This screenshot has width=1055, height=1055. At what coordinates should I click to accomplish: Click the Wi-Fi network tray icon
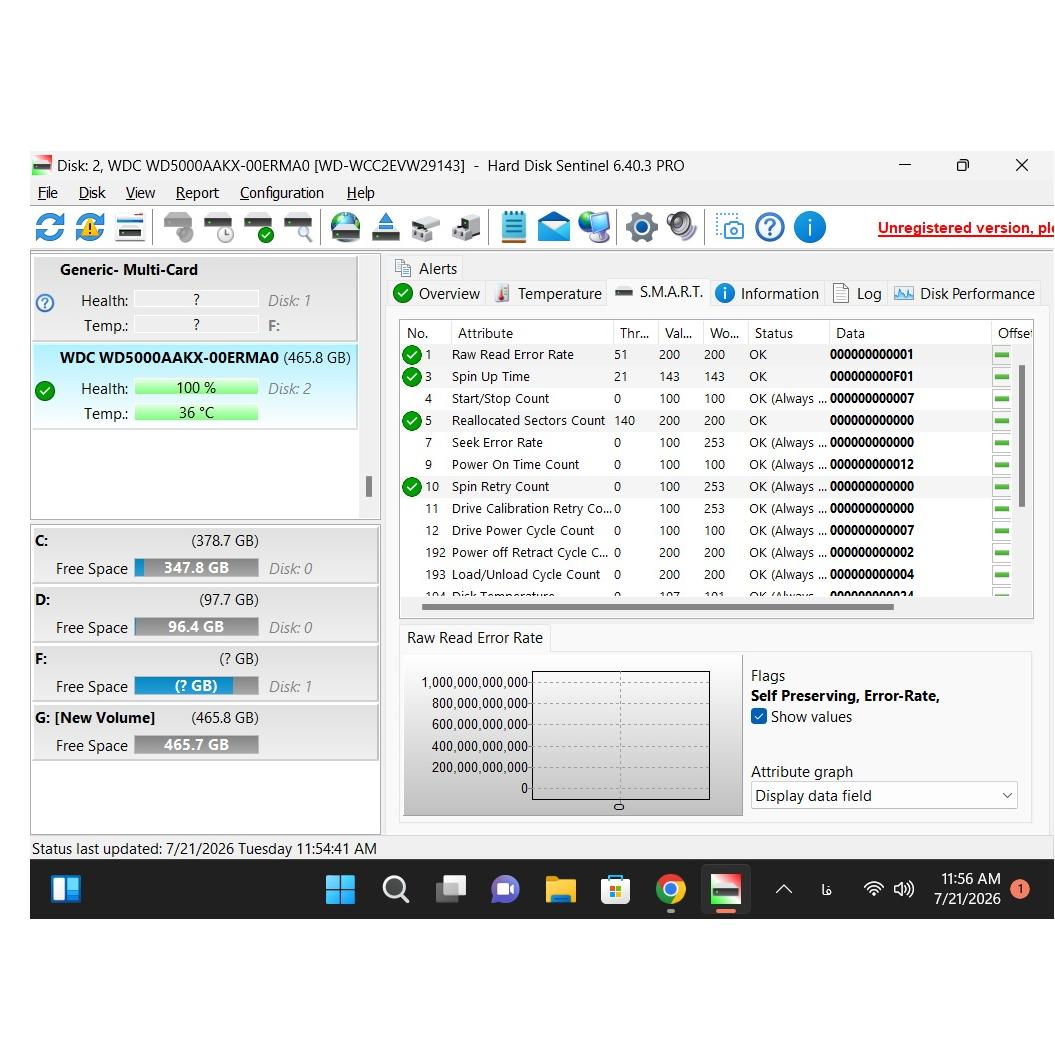pyautogui.click(x=873, y=889)
